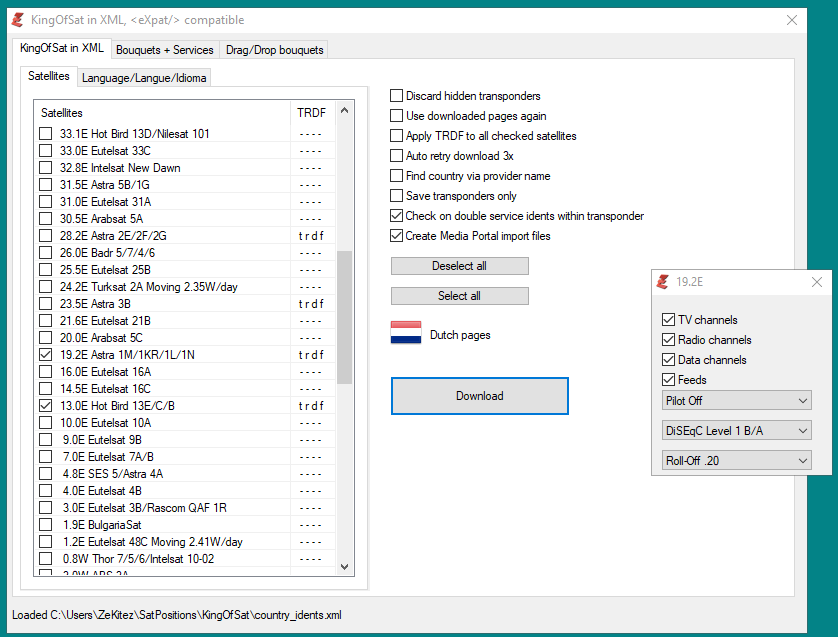838x637 pixels.
Task: Enable Discard hidden transponders
Action: [396, 96]
